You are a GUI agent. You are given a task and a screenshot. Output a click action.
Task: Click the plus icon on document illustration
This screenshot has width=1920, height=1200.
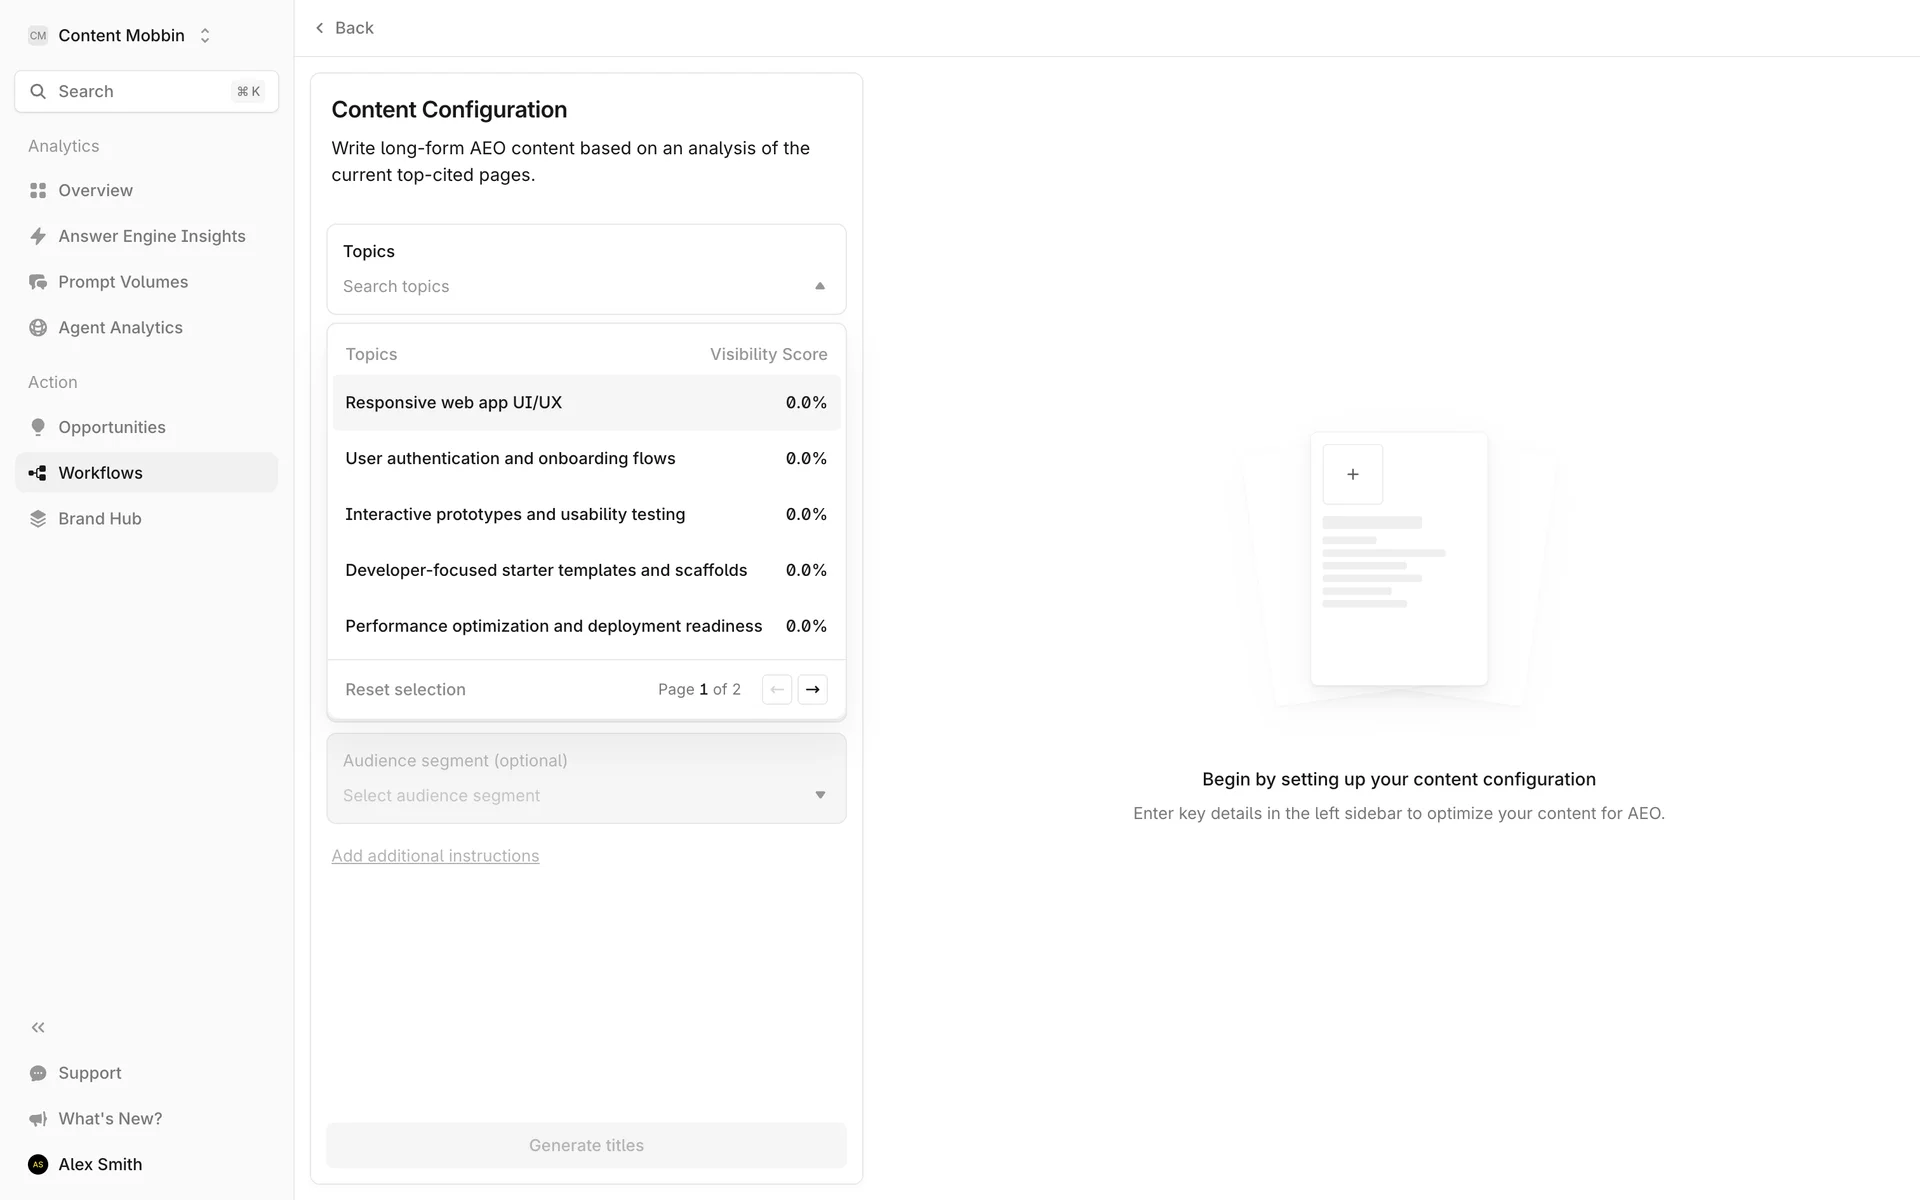point(1352,474)
